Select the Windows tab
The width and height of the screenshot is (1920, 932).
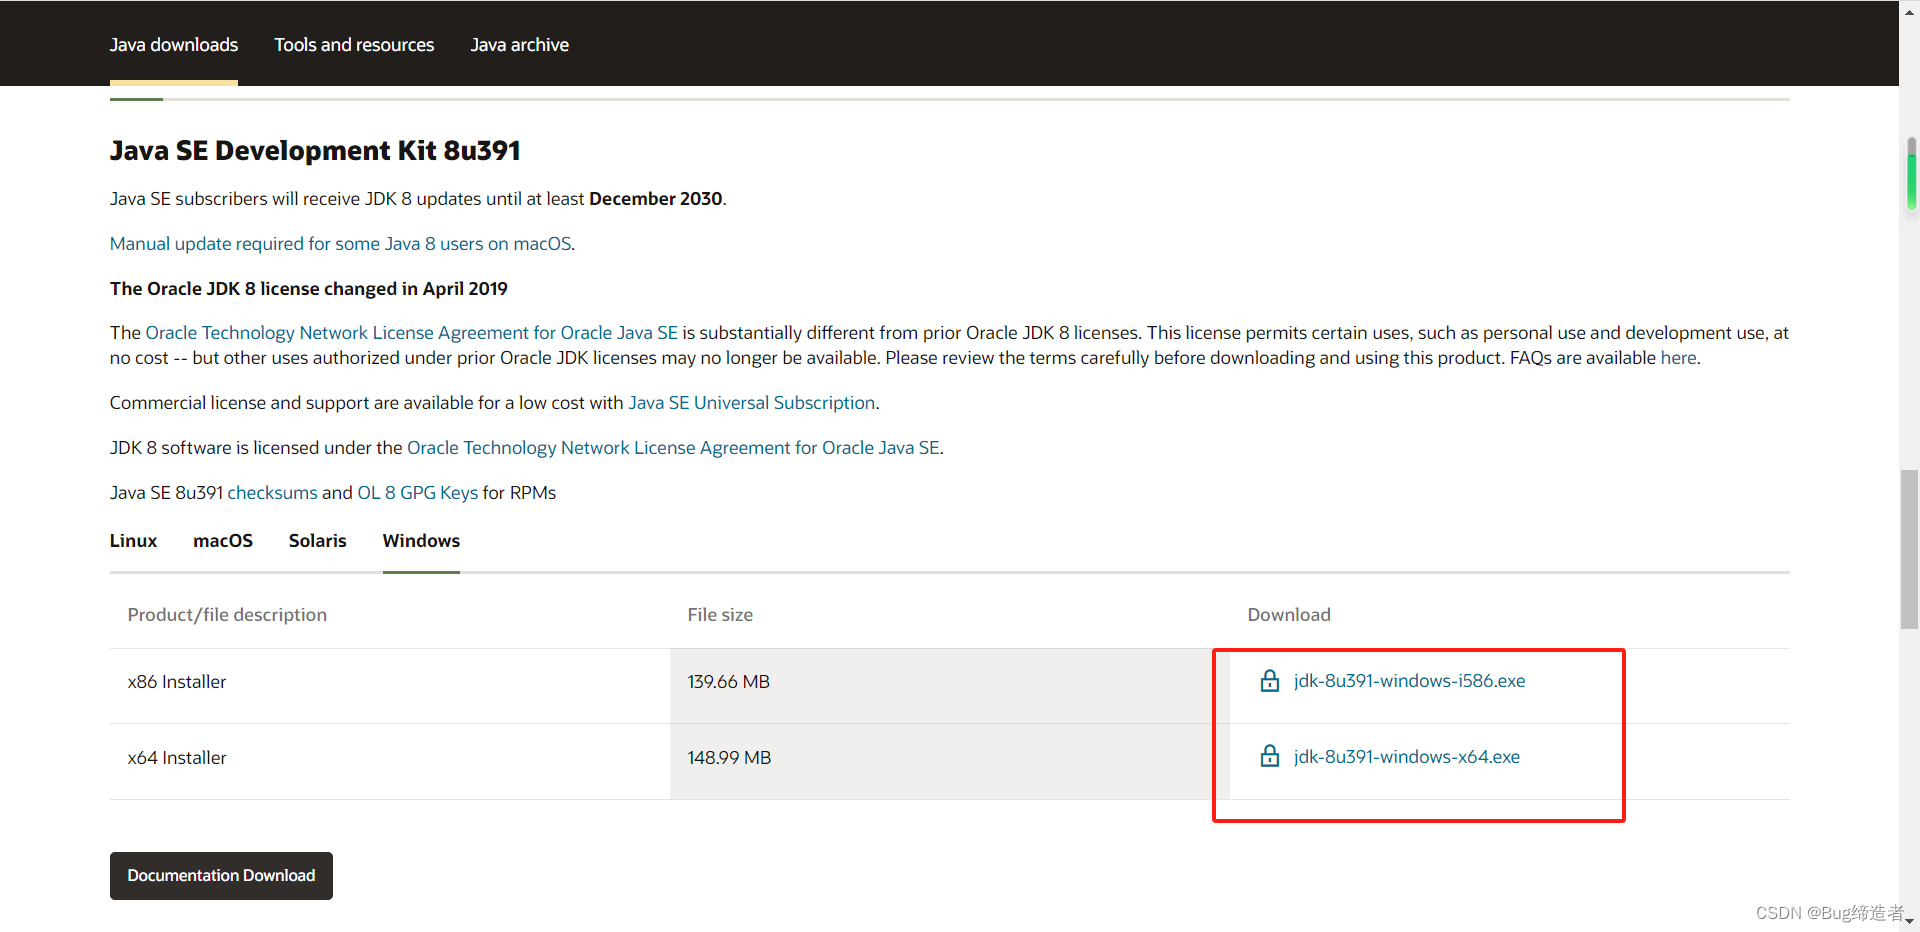pos(421,541)
